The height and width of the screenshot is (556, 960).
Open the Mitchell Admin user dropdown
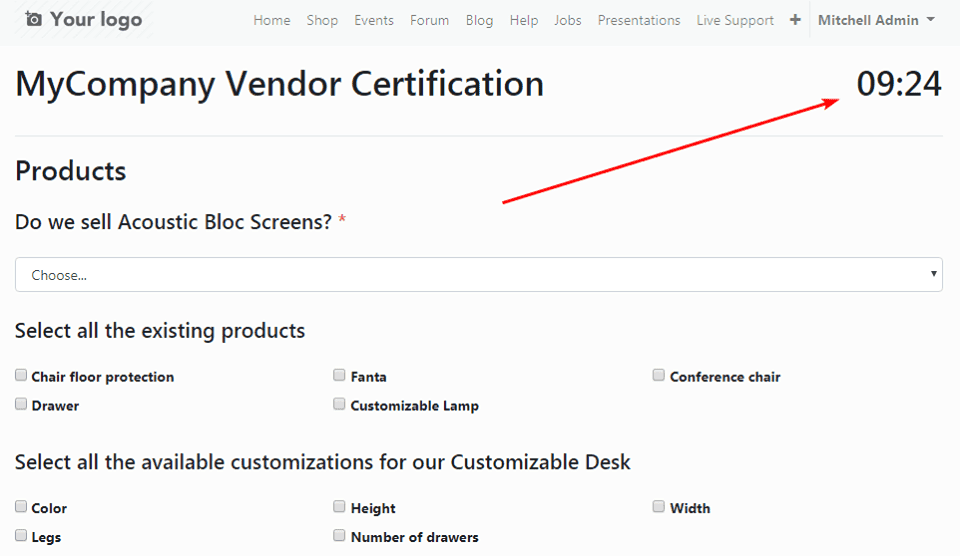[876, 20]
